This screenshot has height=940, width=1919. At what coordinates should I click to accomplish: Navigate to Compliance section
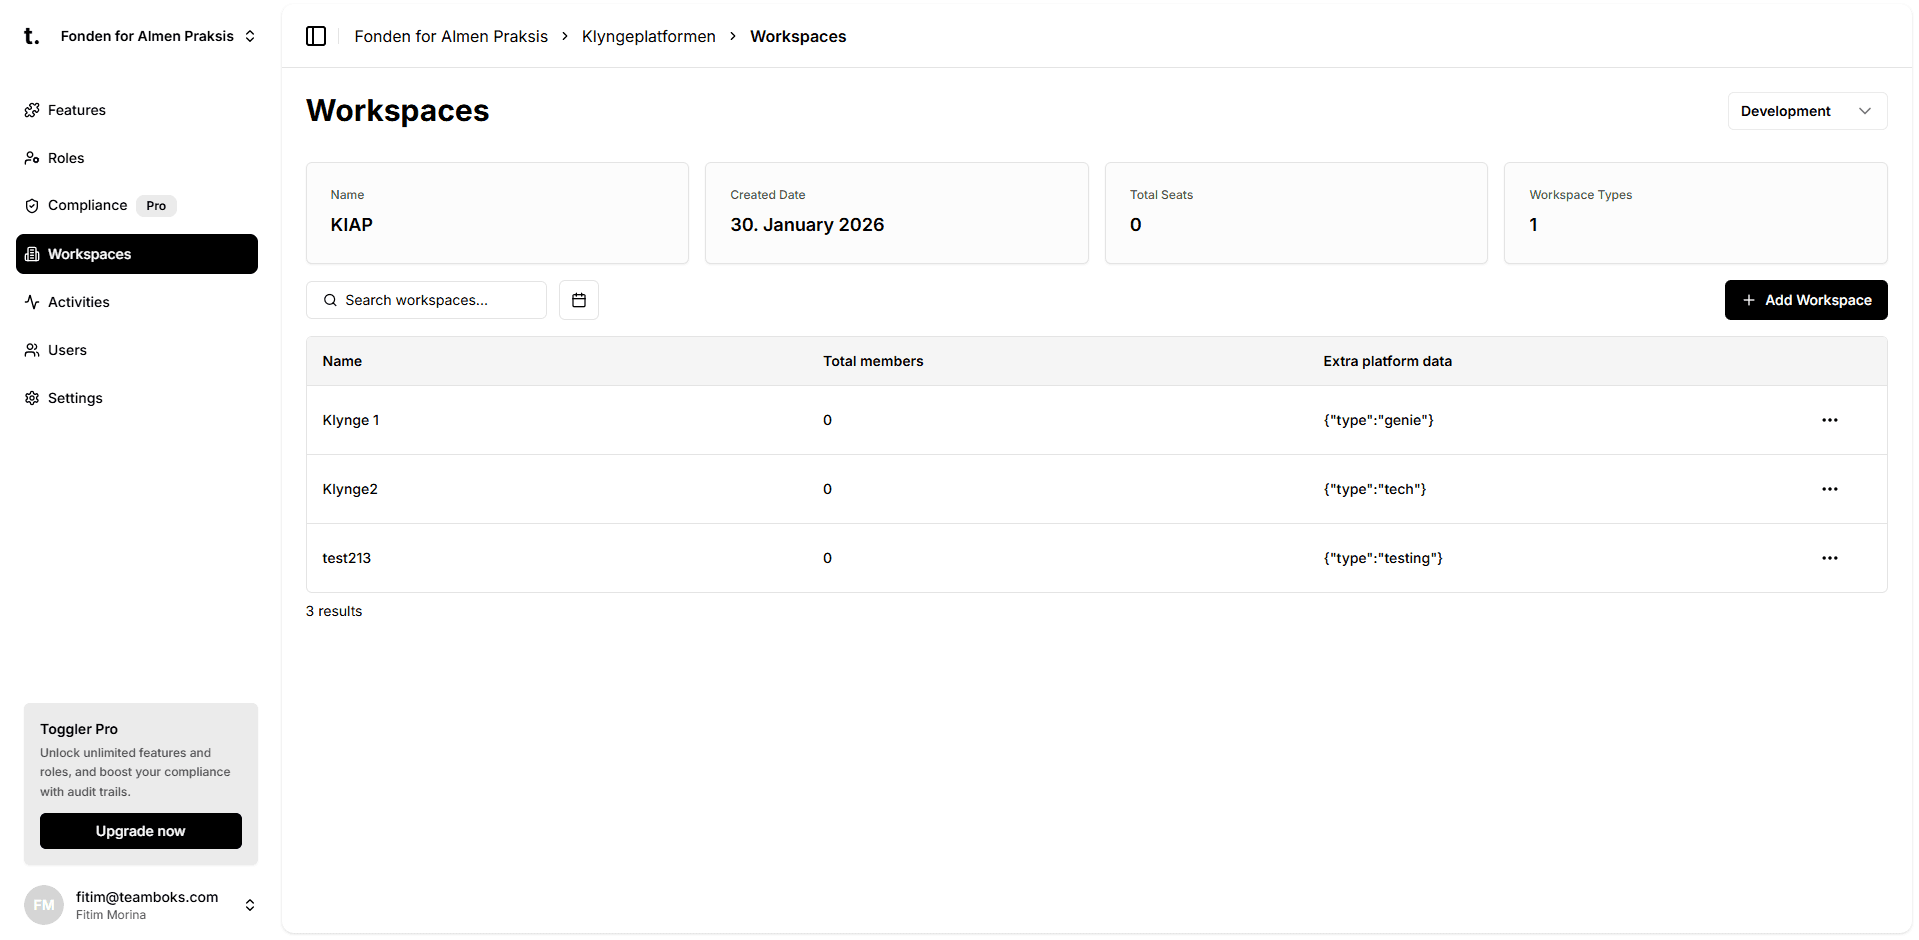pos(87,205)
